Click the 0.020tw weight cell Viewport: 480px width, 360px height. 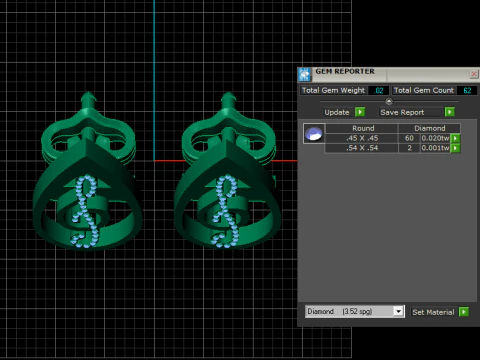click(435, 138)
